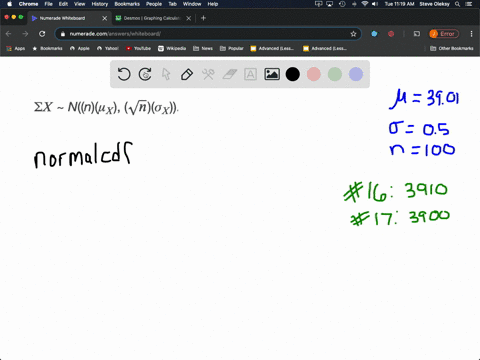Open the Window menu
The width and height of the screenshot is (480, 360).
[192, 4]
